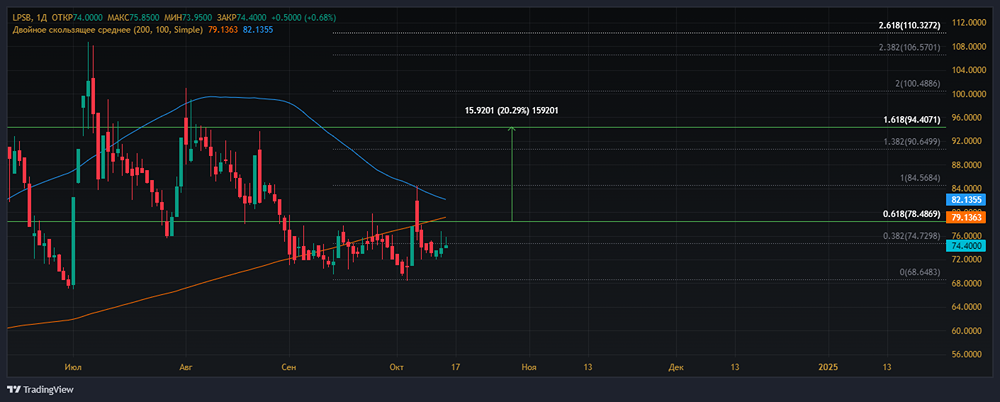The image size is (1000, 402).
Task: Select Fibonacci level label 0(68.6483)
Action: coord(919,272)
